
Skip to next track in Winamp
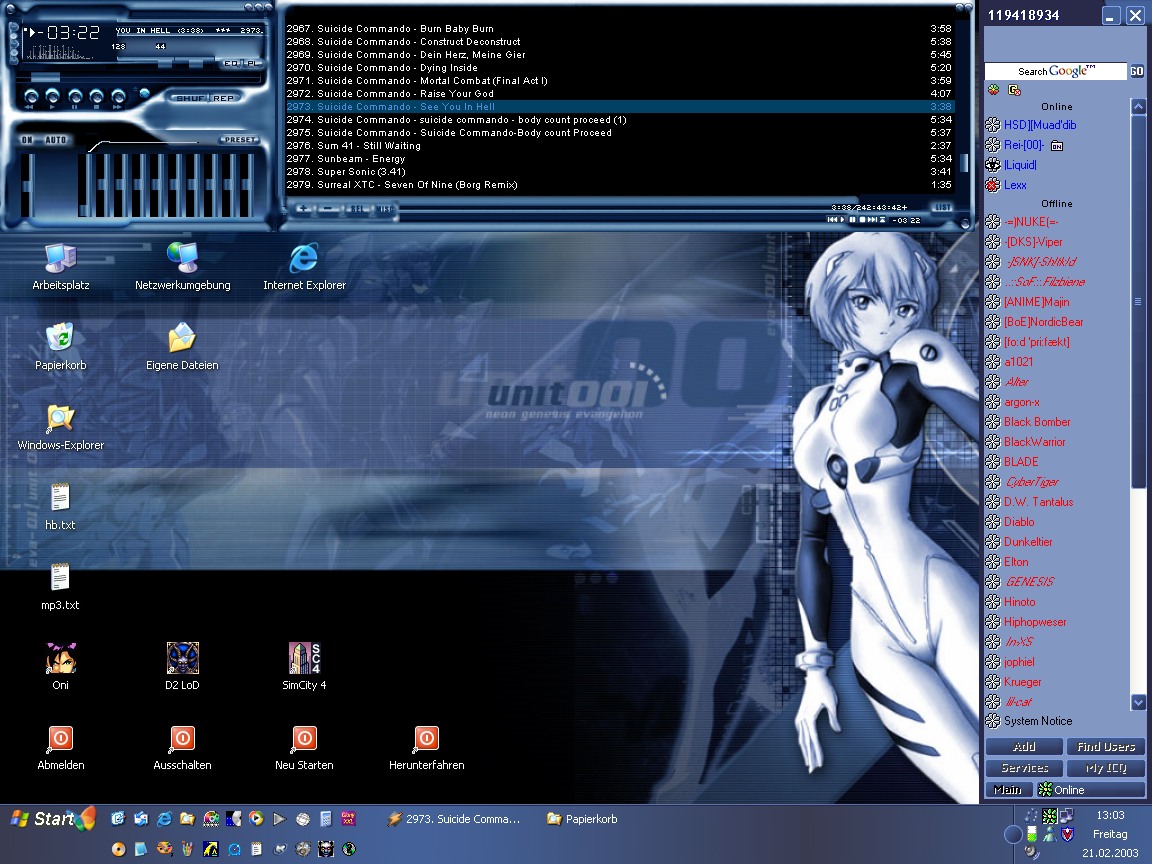pos(119,97)
